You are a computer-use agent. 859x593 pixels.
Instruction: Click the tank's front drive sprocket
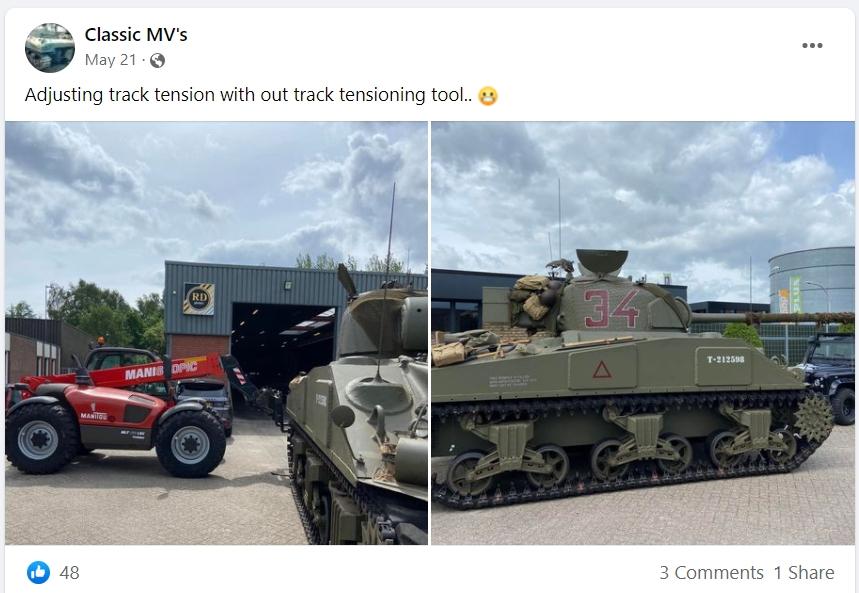(x=813, y=418)
